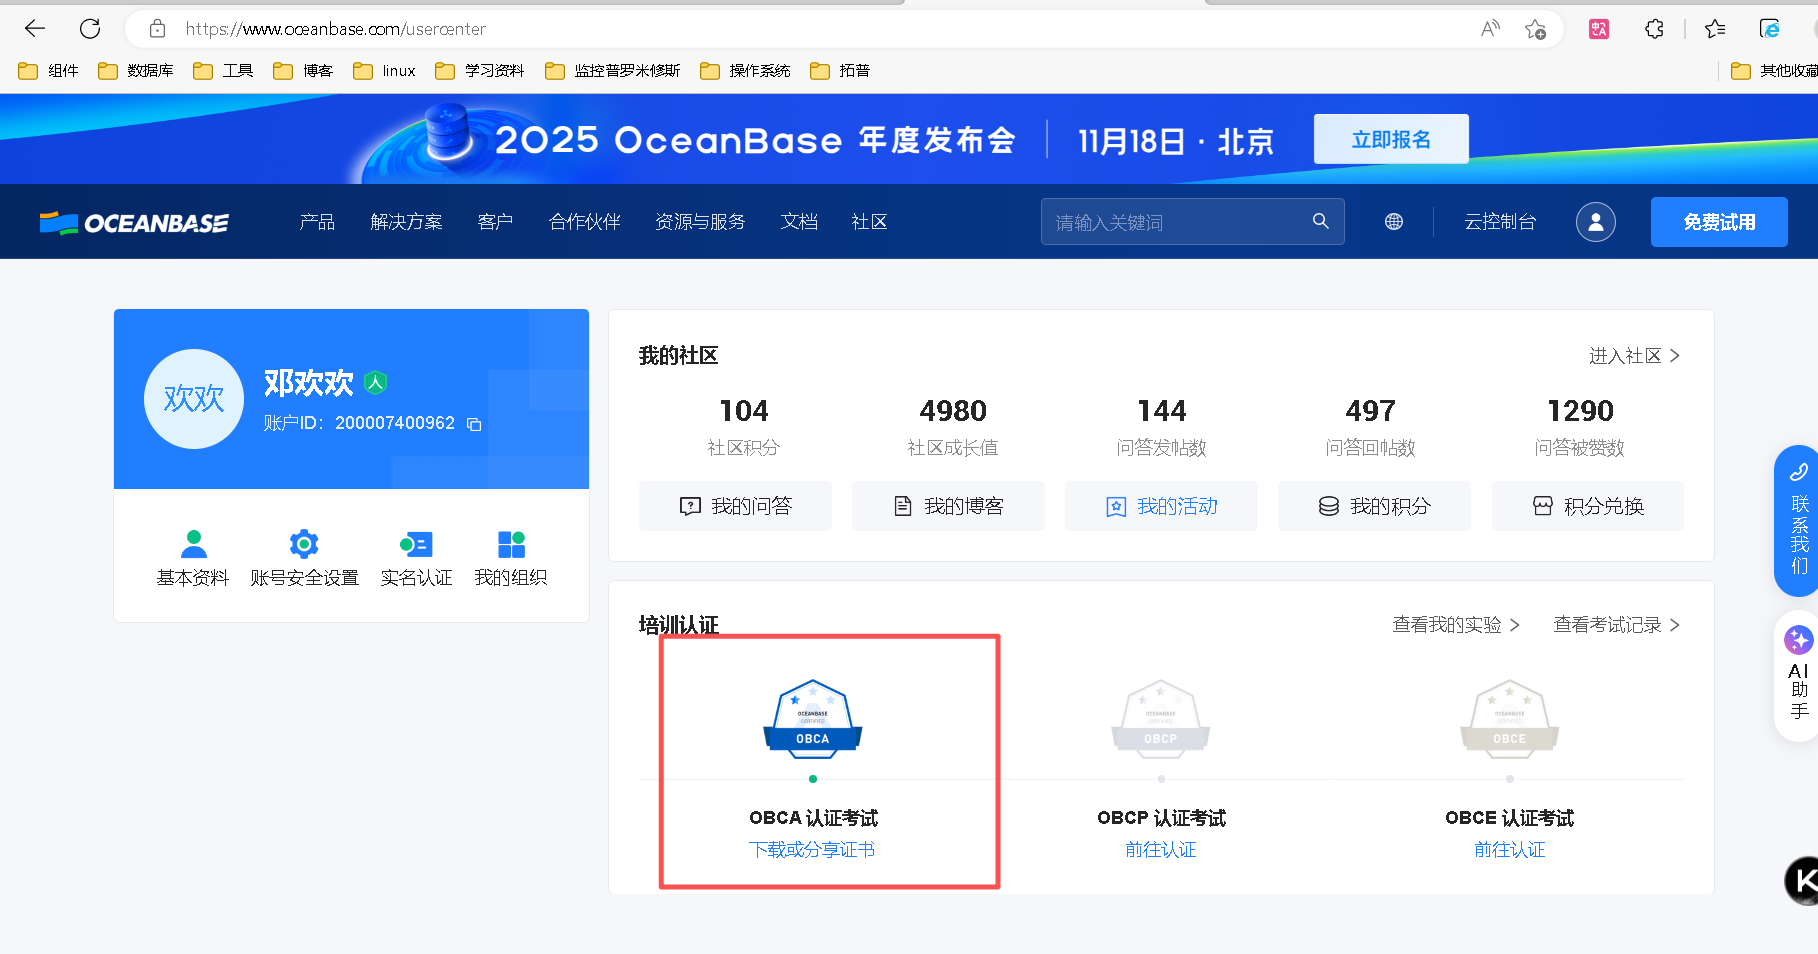This screenshot has width=1818, height=954.
Task: Focus the keyword search input field
Action: [1175, 222]
